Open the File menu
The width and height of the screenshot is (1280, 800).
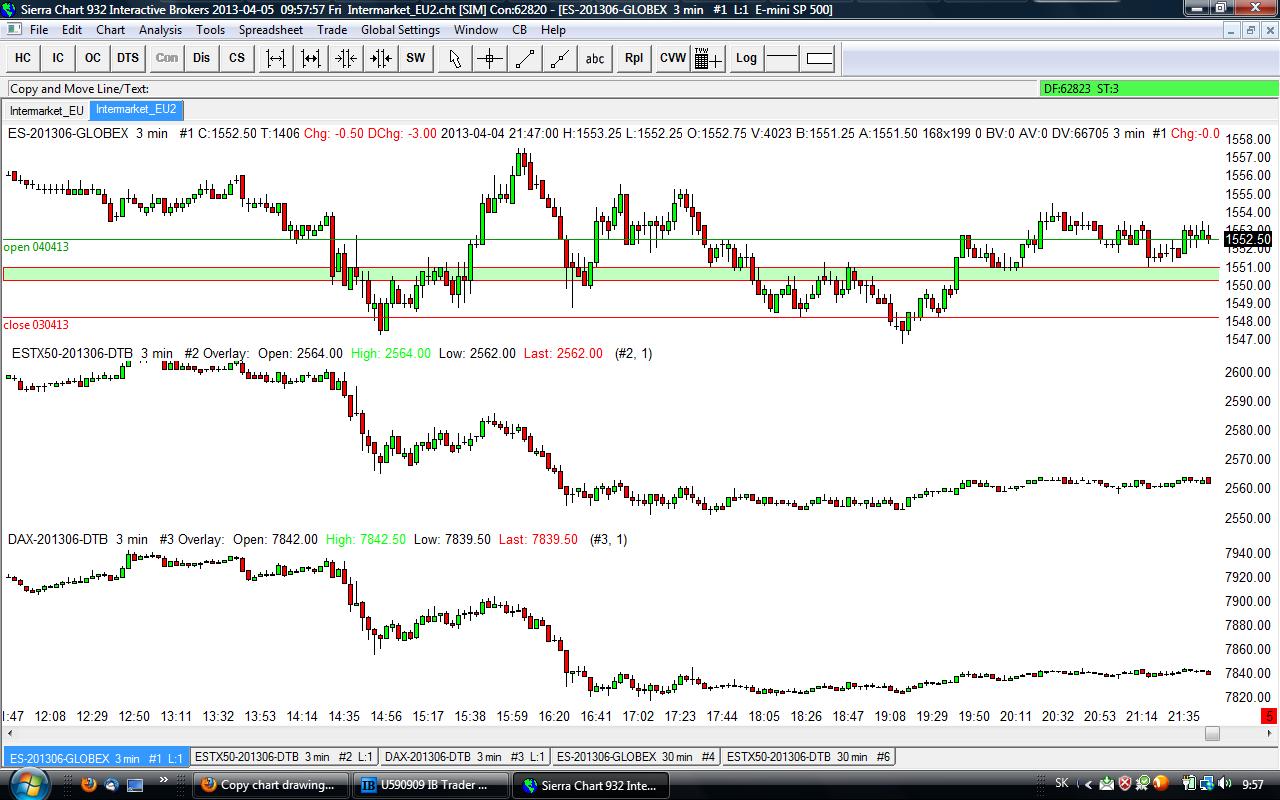39,30
